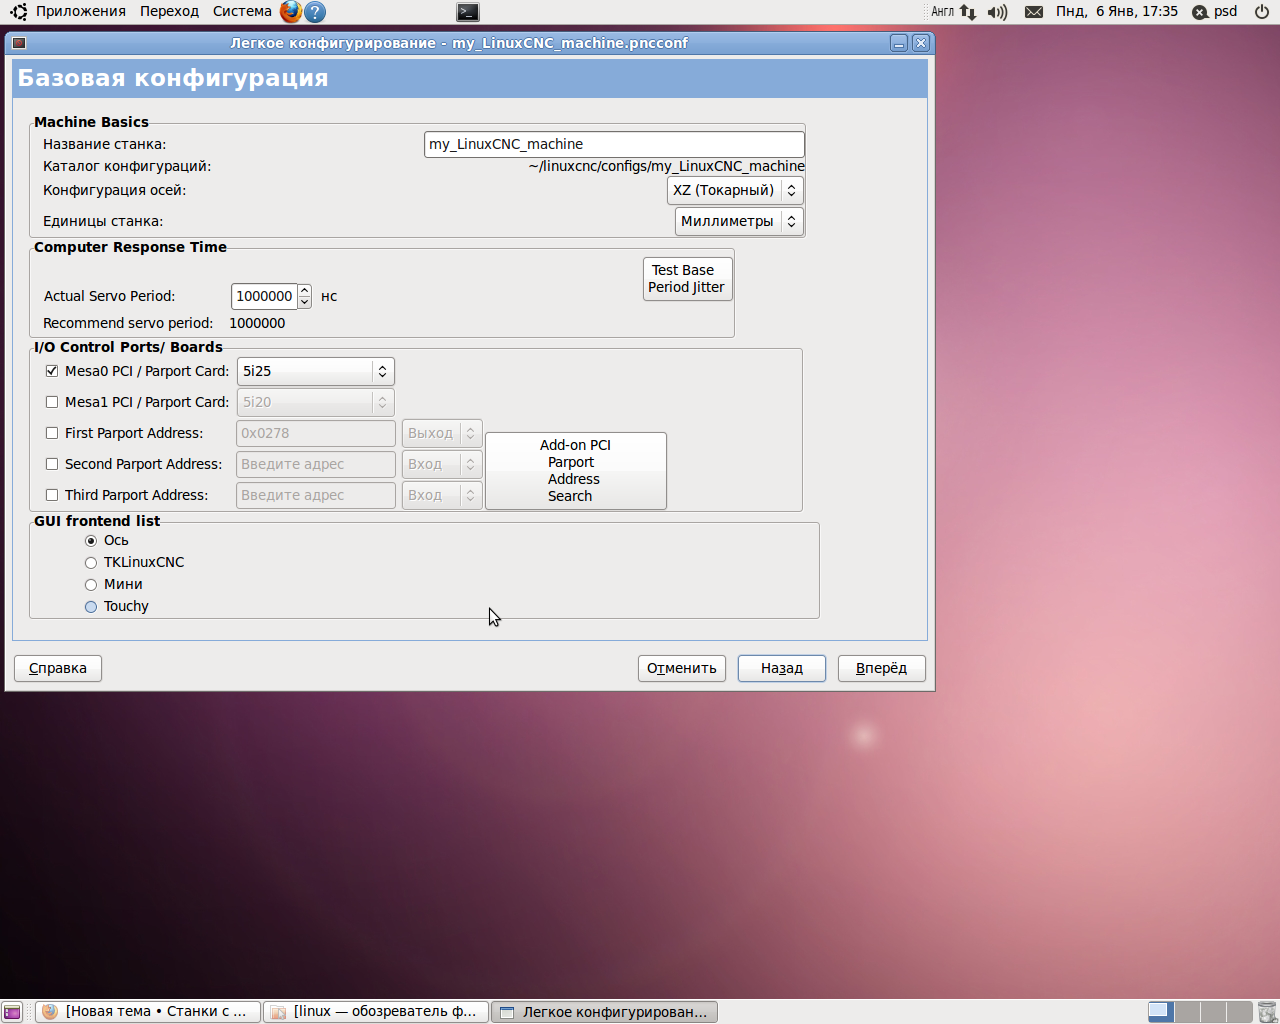
Task: Click the Computer Response Time section label
Action: pyautogui.click(x=130, y=247)
